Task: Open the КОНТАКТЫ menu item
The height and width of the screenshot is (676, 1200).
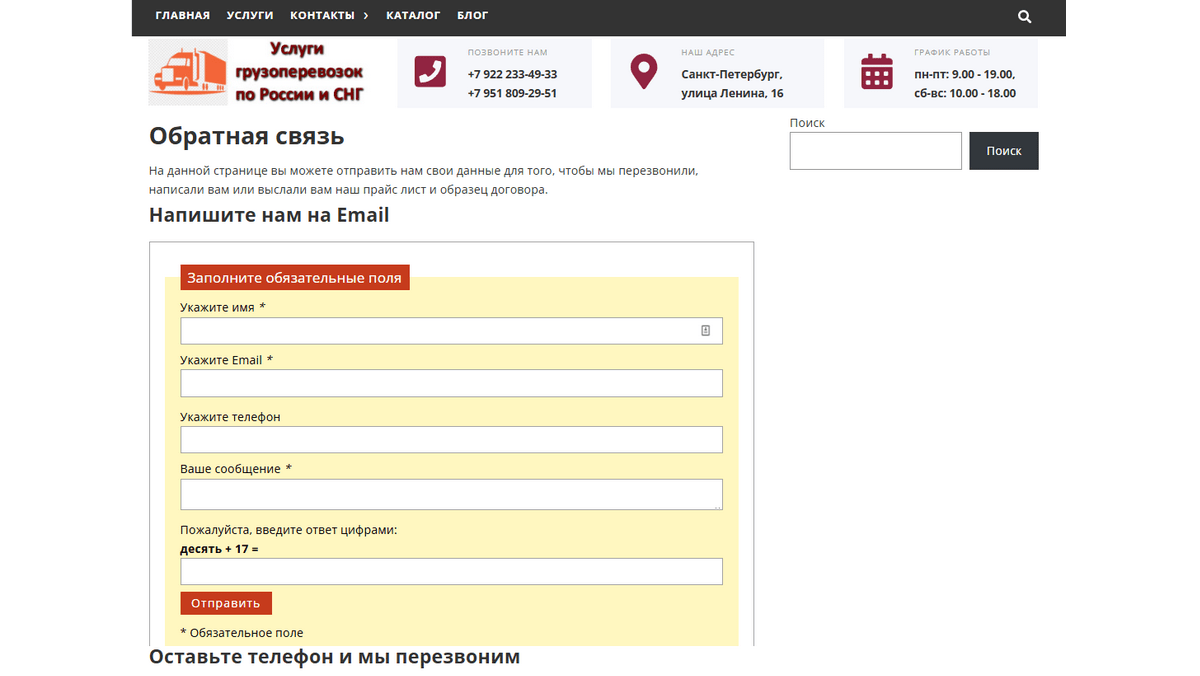Action: point(322,16)
